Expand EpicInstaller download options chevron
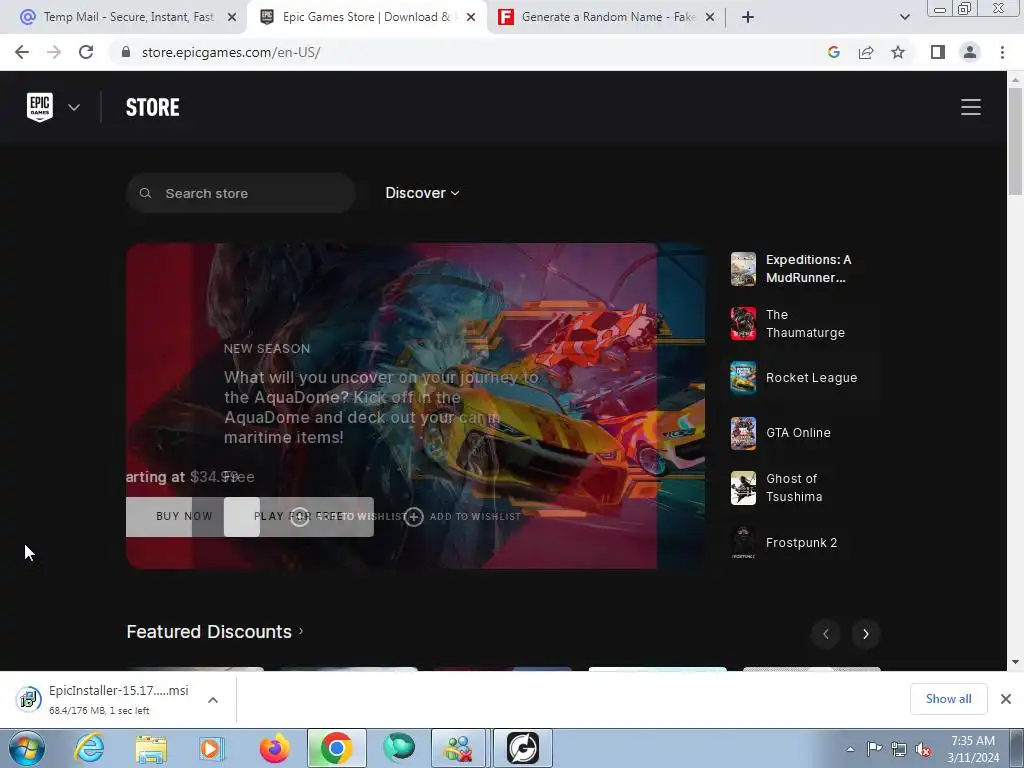 pyautogui.click(x=213, y=700)
